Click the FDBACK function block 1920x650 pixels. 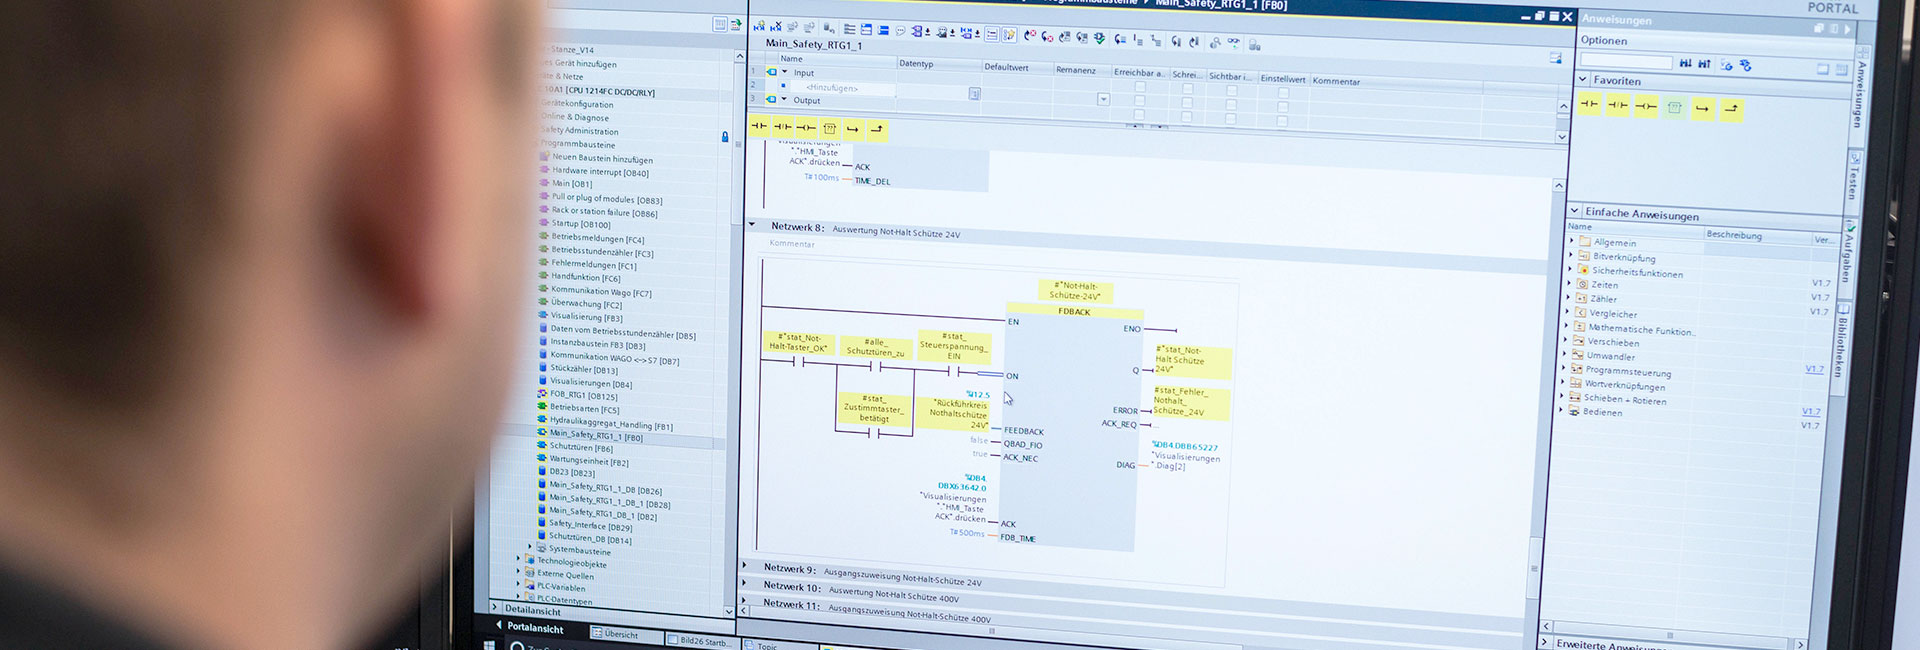click(1073, 429)
